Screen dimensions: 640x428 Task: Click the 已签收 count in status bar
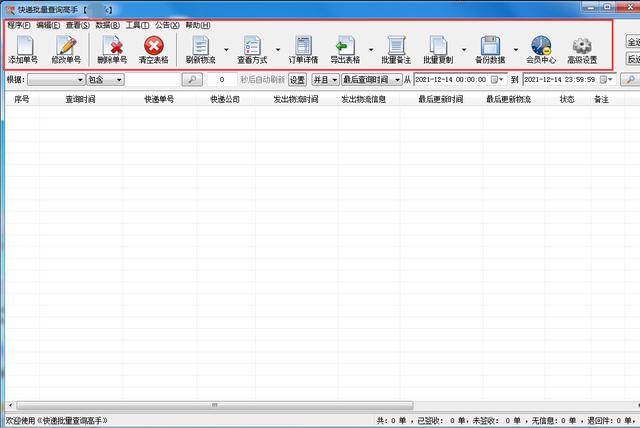[441, 421]
